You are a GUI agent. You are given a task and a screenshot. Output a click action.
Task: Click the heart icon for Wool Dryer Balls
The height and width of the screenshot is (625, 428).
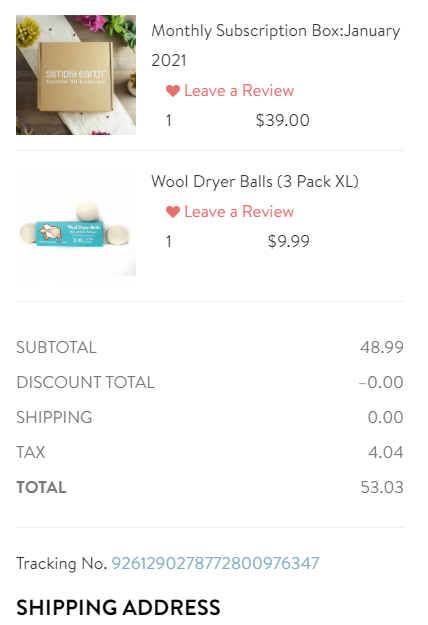point(173,212)
